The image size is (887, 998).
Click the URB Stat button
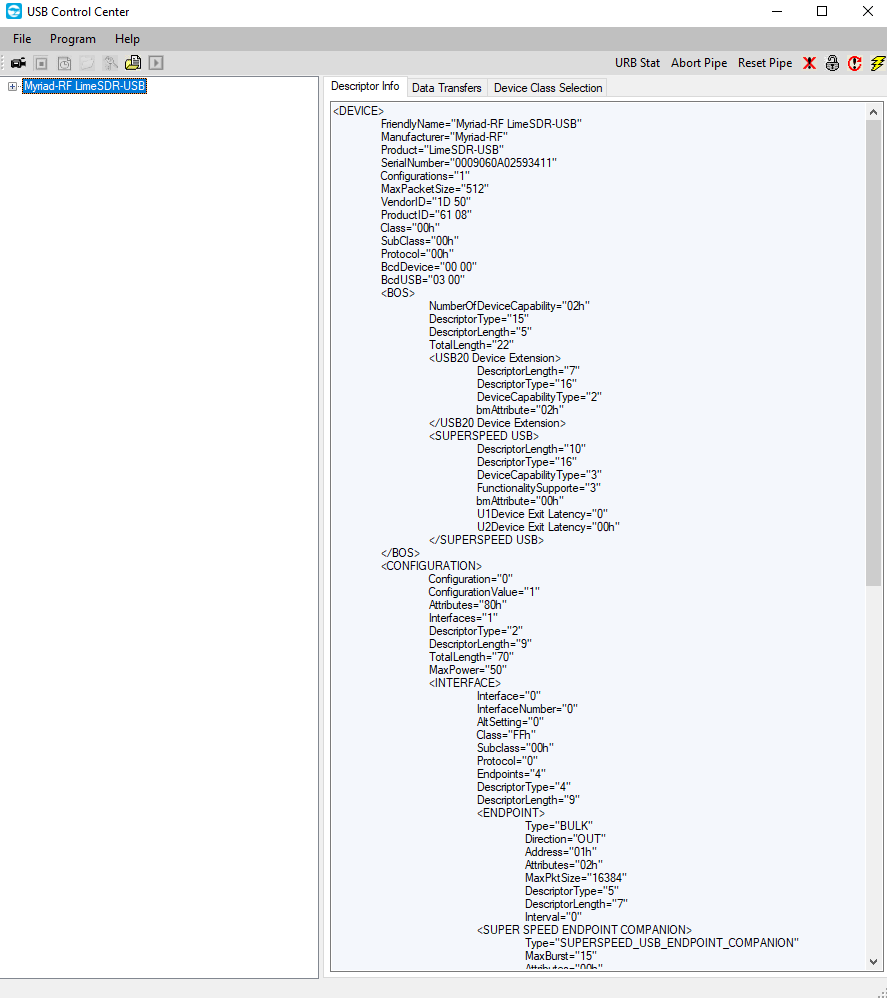(x=637, y=63)
